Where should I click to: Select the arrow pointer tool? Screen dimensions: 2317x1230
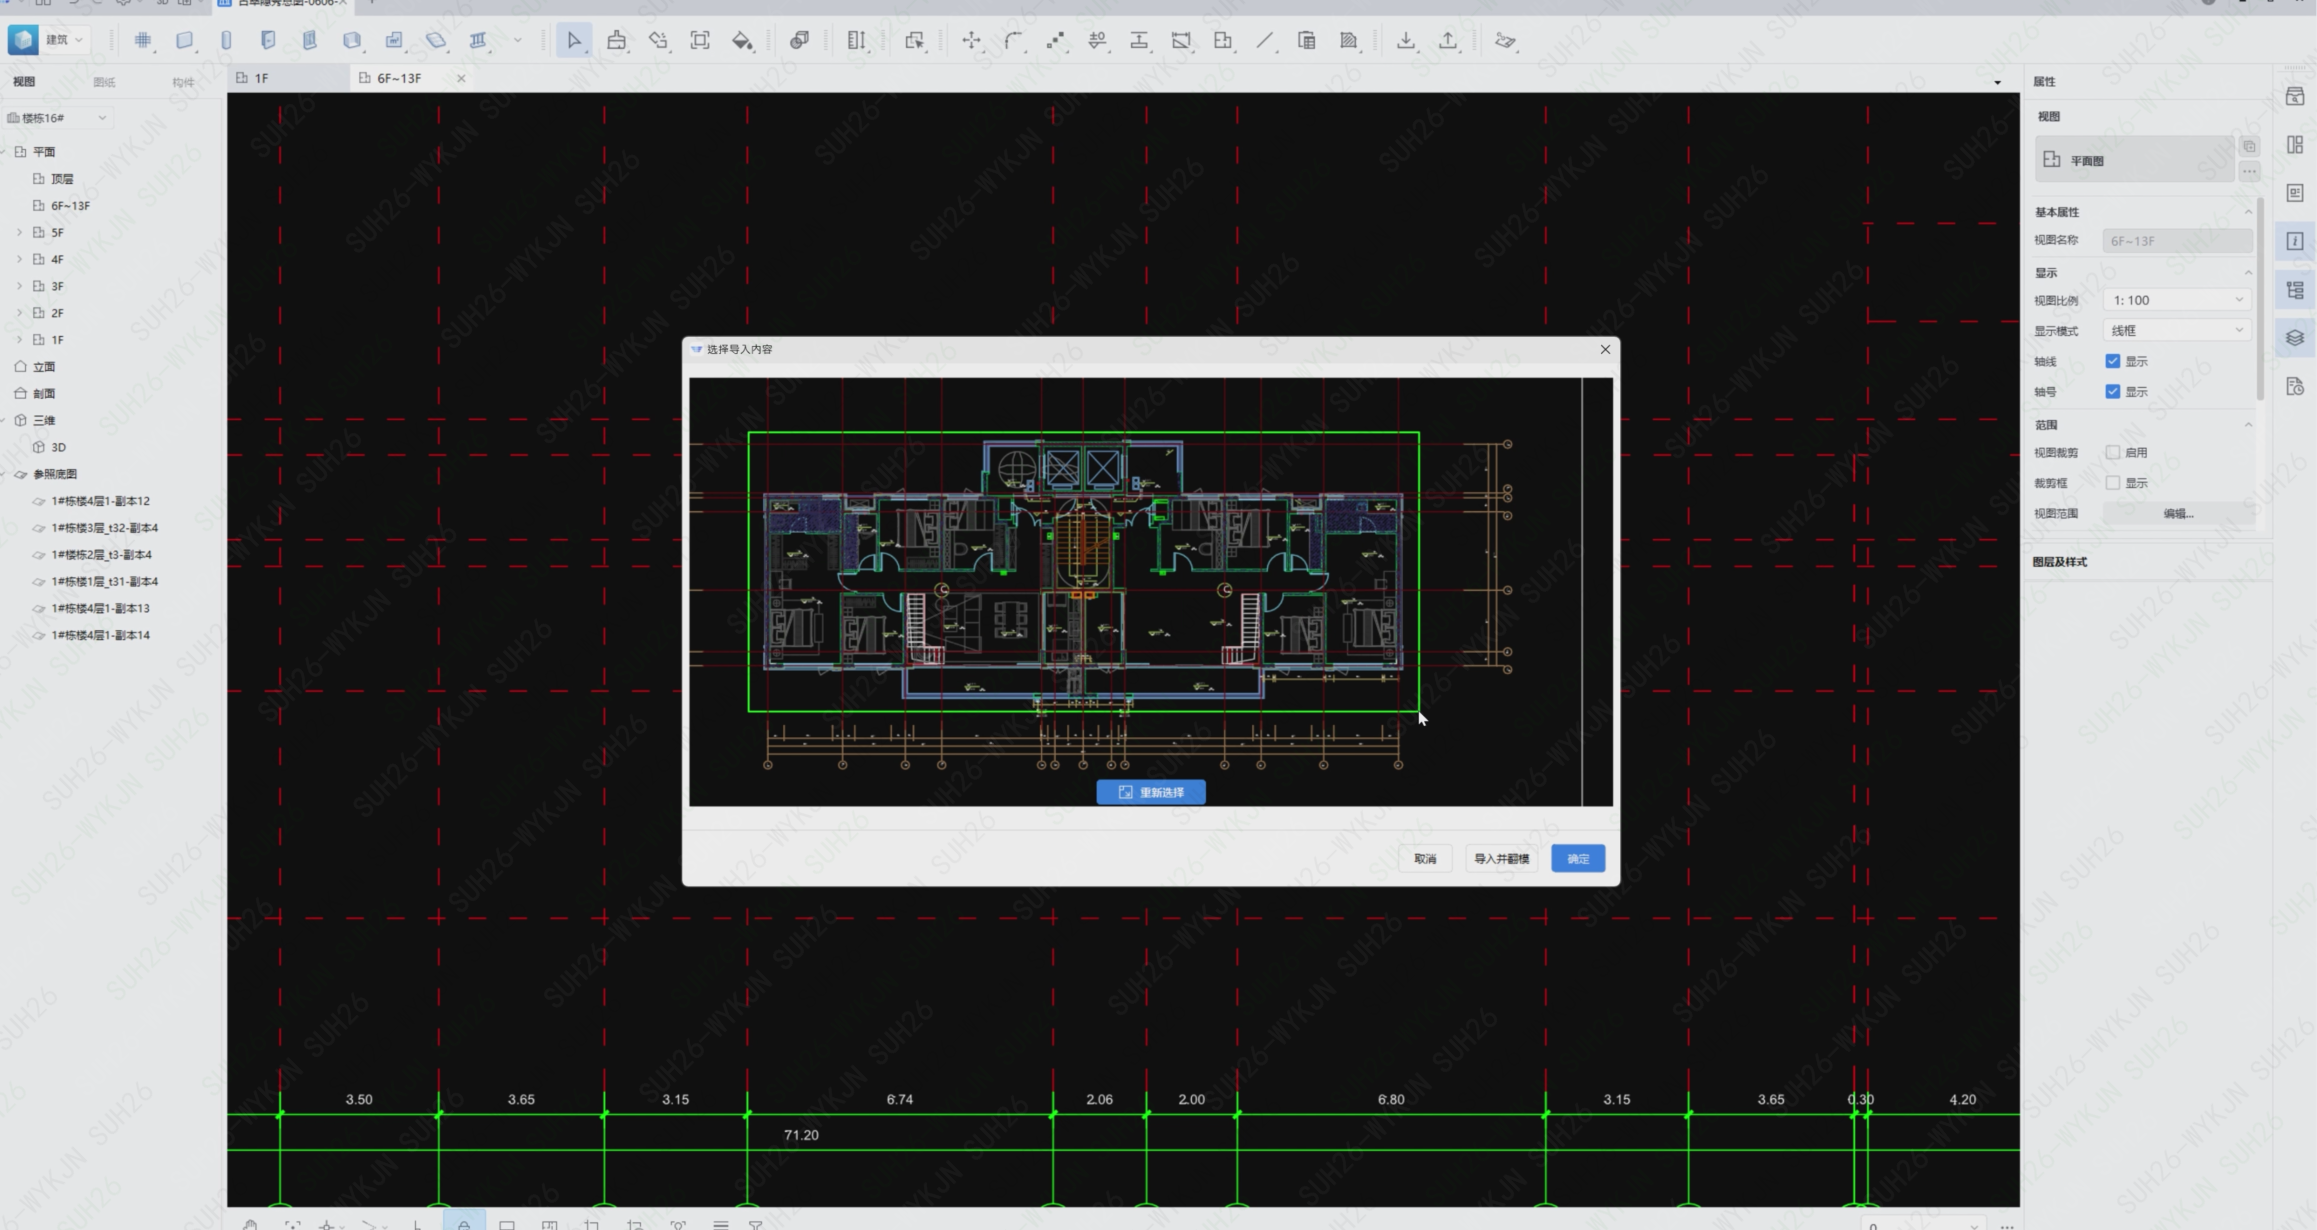click(573, 41)
